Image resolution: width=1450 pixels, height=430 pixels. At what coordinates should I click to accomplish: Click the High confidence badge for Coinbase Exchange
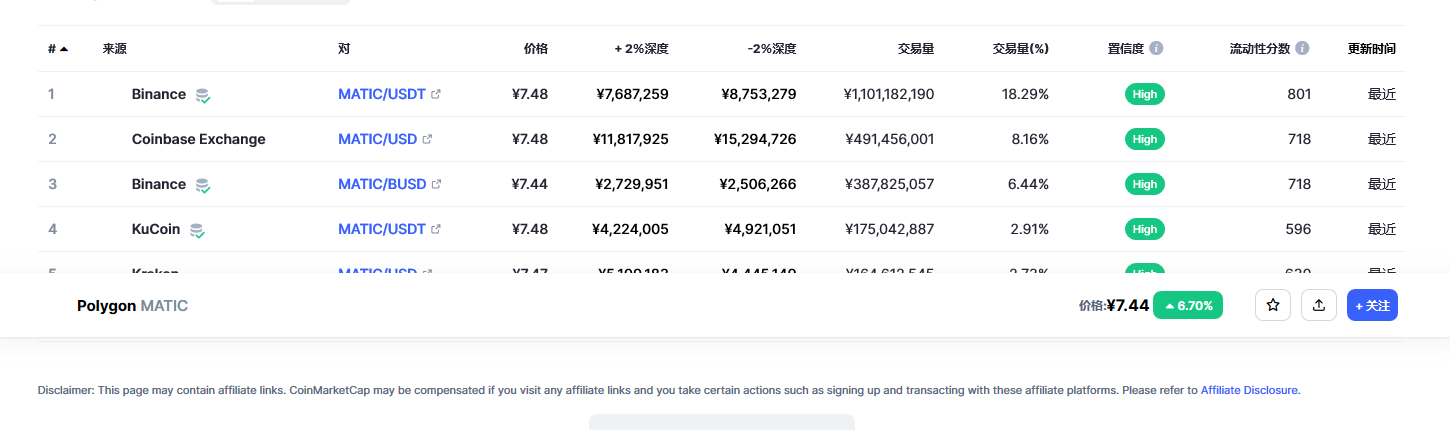tap(1145, 139)
